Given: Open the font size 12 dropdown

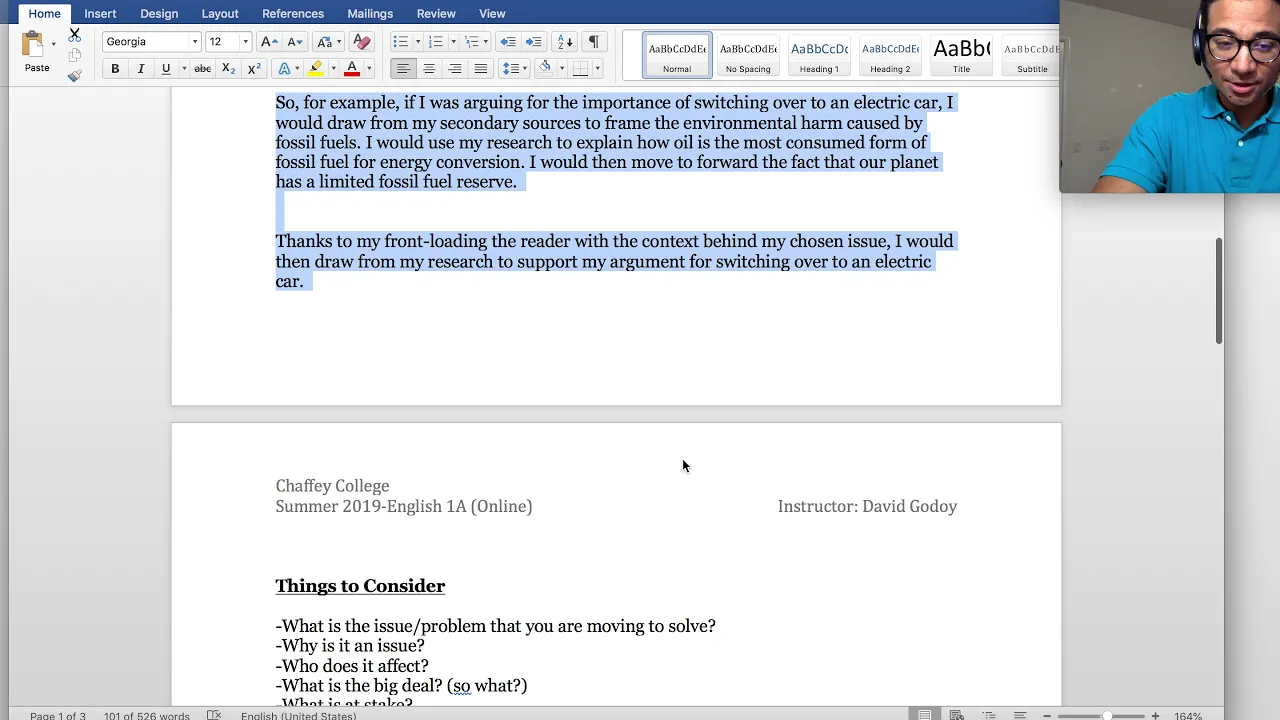Looking at the screenshot, I should [x=245, y=42].
